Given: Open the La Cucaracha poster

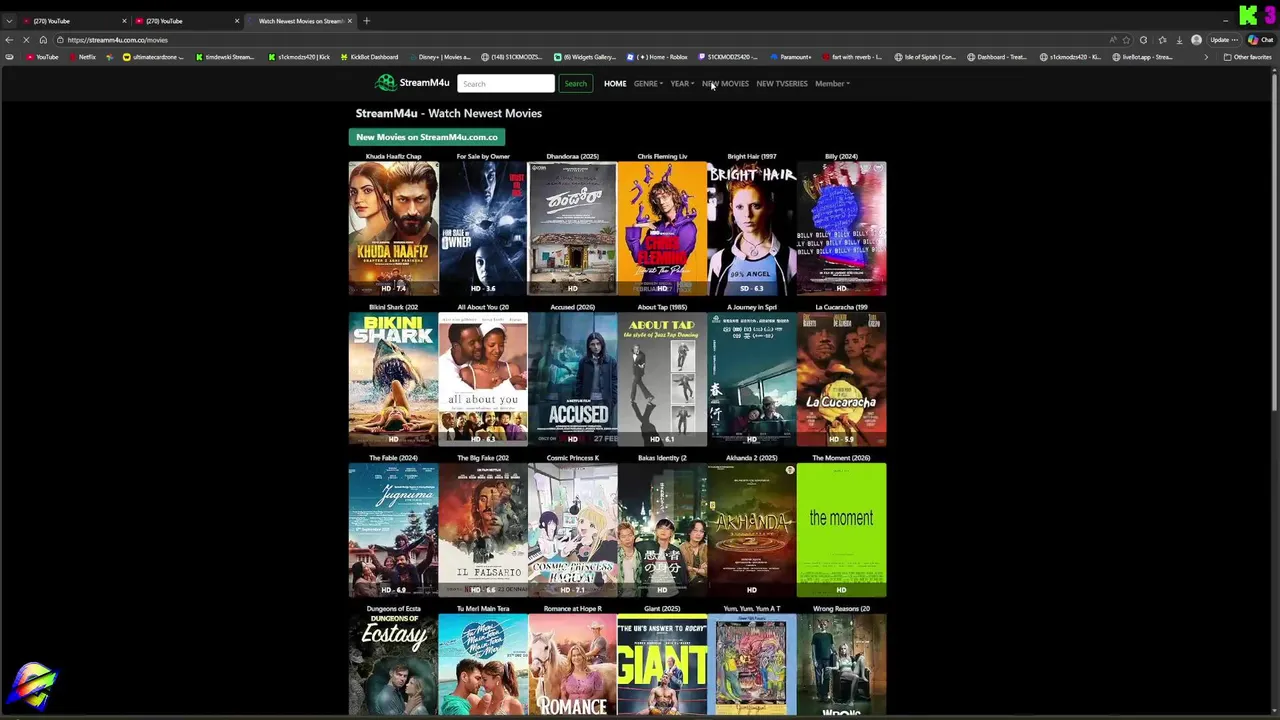Looking at the screenshot, I should [x=841, y=379].
